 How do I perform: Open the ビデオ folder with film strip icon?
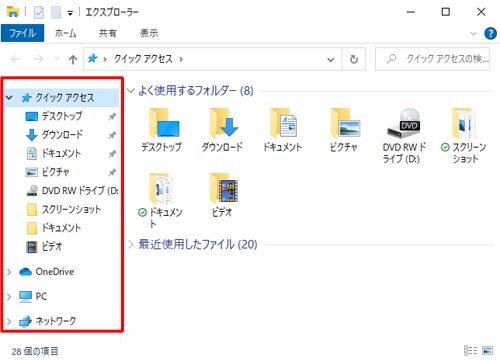[x=223, y=189]
